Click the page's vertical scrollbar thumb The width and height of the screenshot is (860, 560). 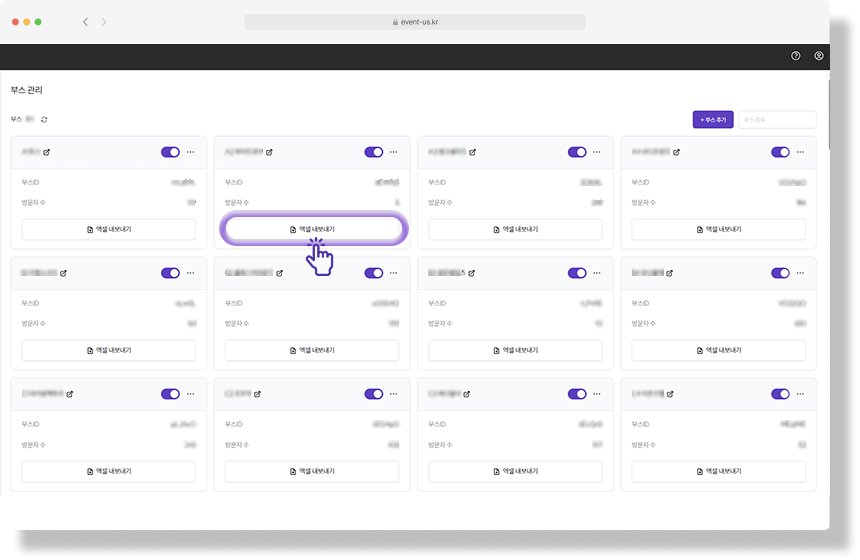click(x=828, y=114)
